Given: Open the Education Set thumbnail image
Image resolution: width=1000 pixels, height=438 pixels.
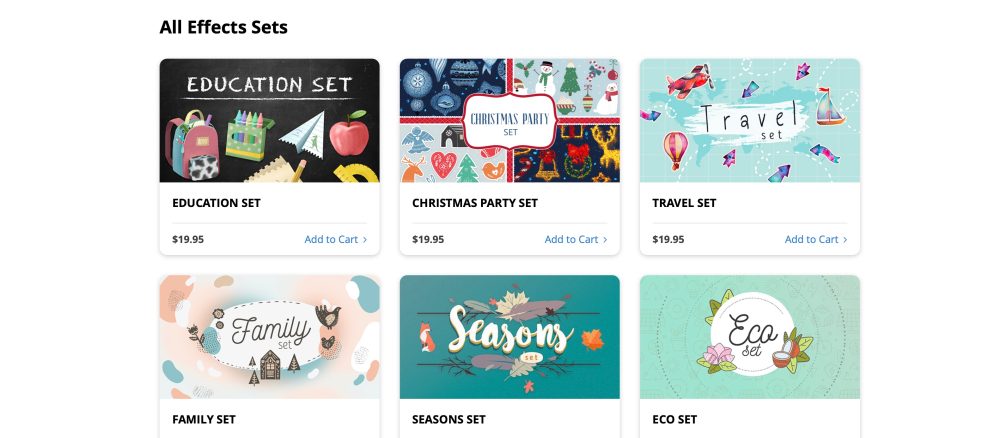Looking at the screenshot, I should pos(269,120).
